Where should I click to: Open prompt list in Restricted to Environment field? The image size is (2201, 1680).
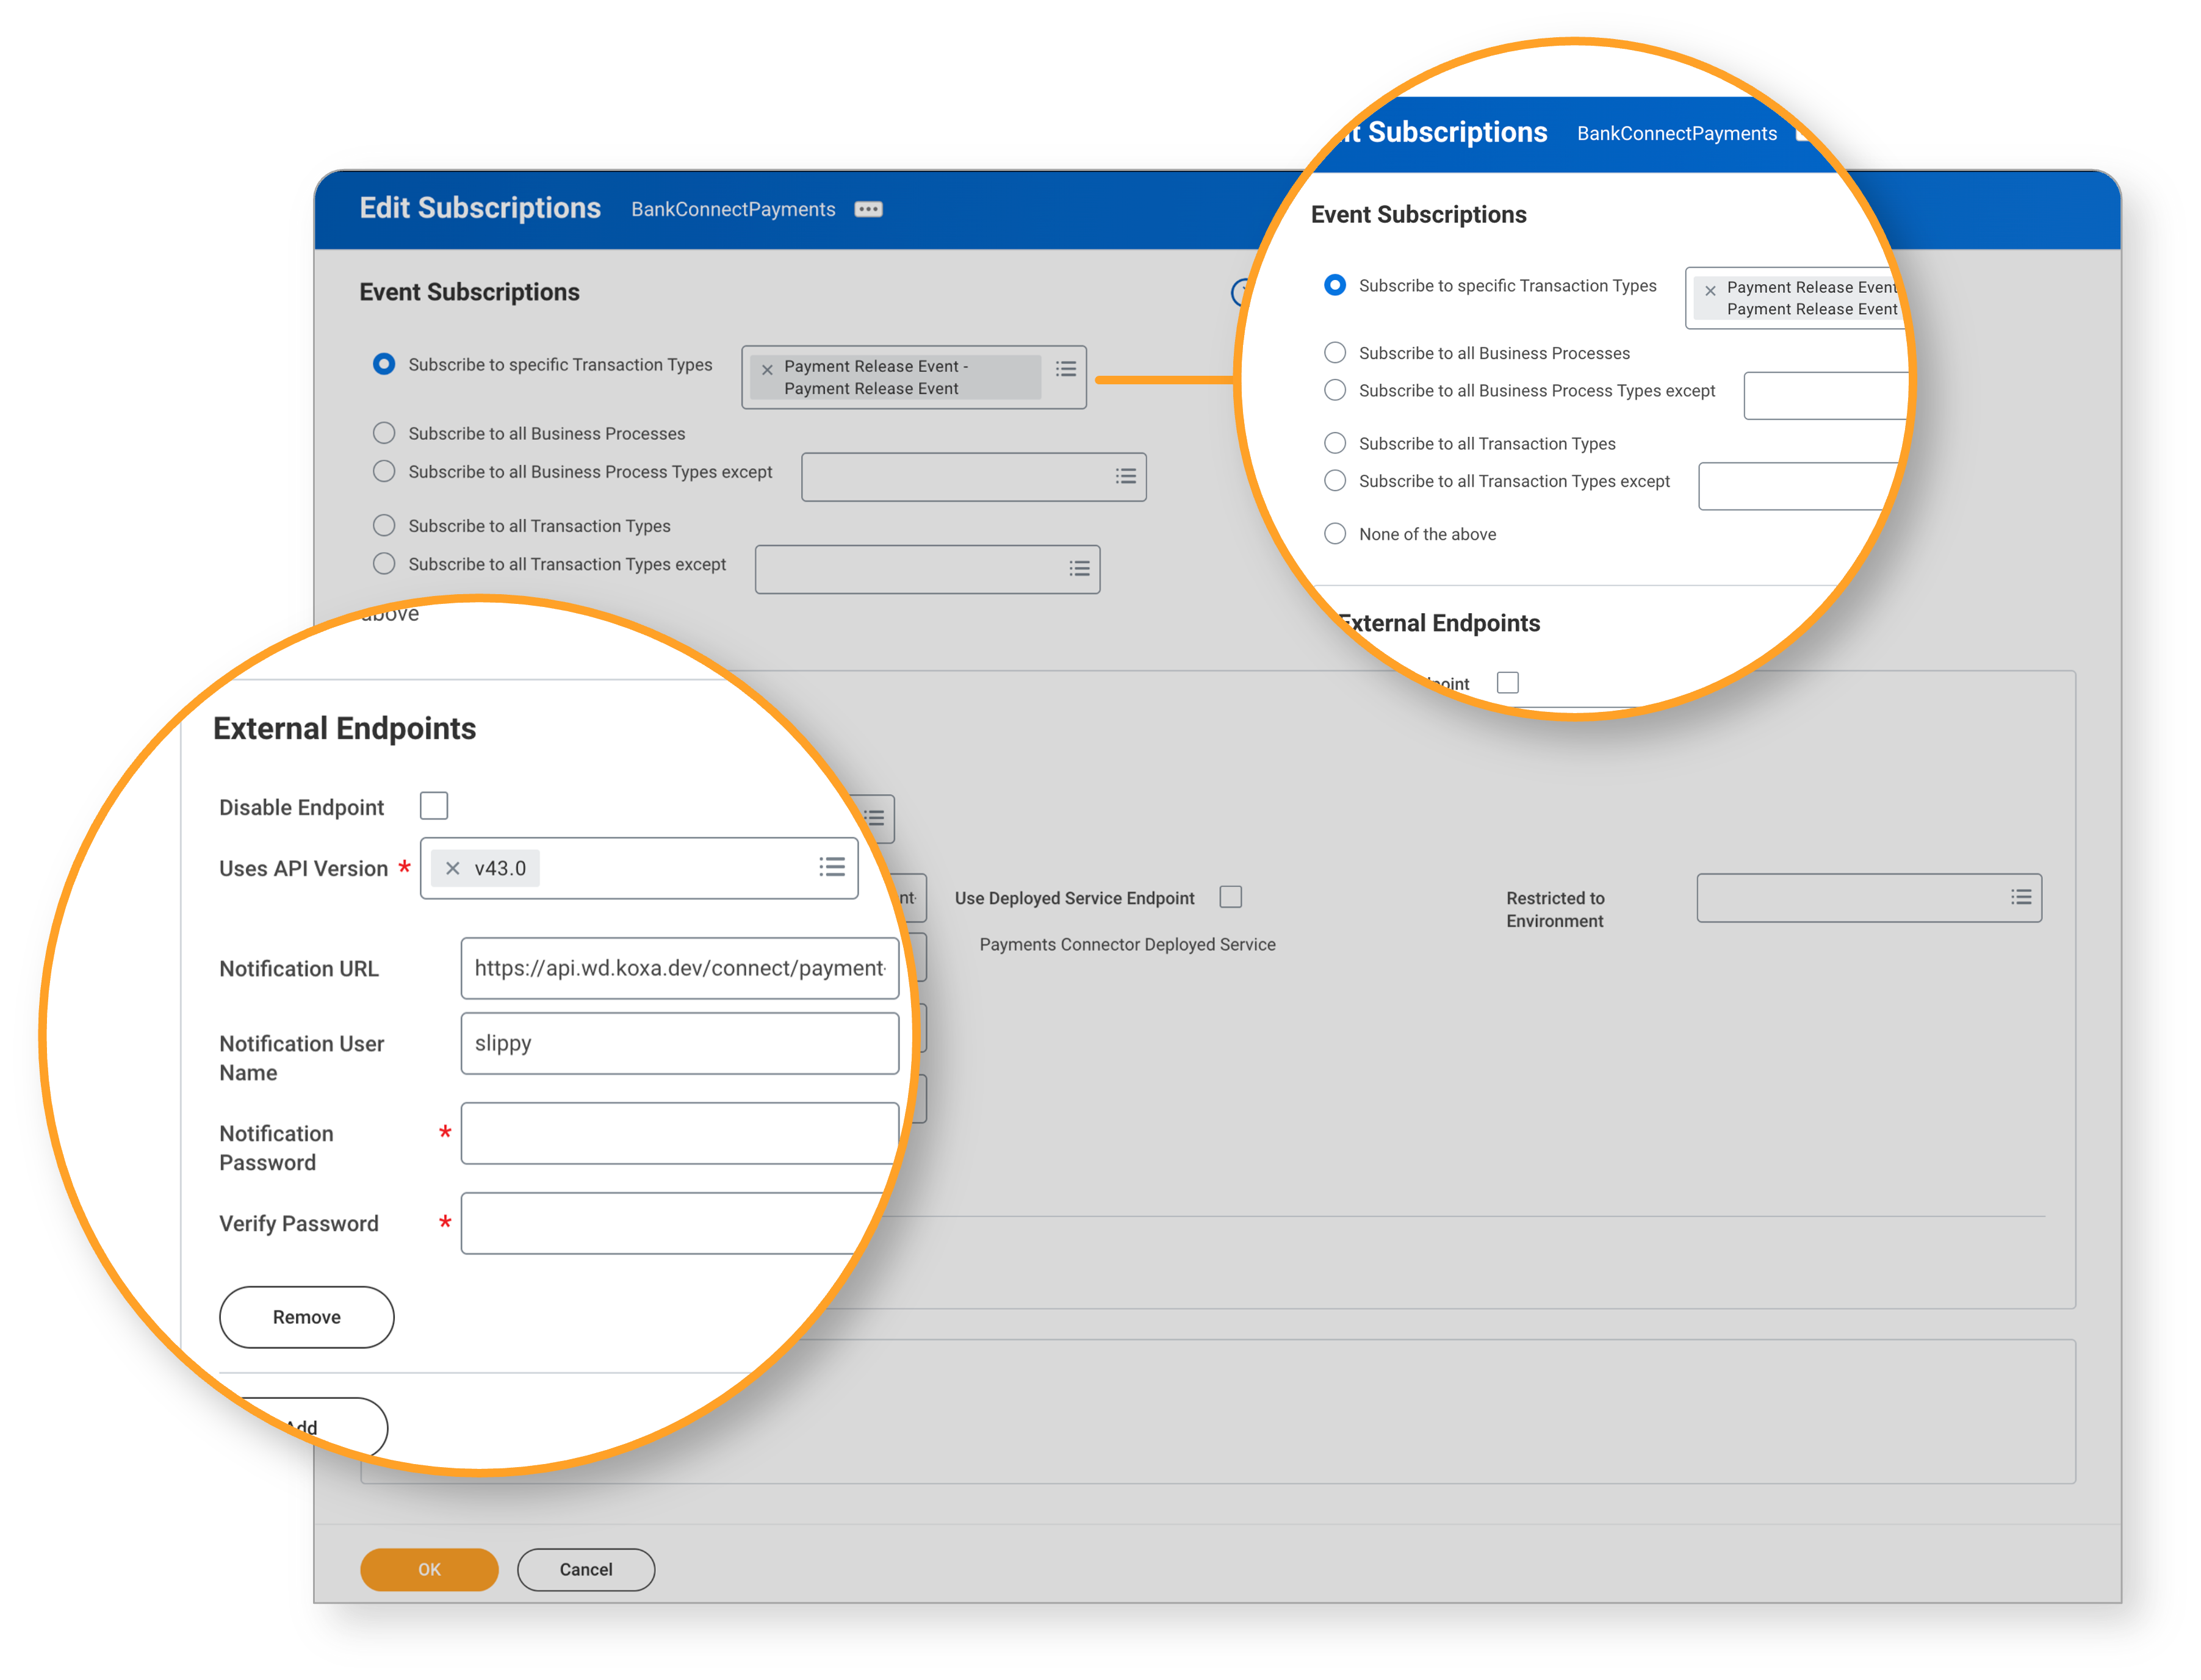[2021, 897]
